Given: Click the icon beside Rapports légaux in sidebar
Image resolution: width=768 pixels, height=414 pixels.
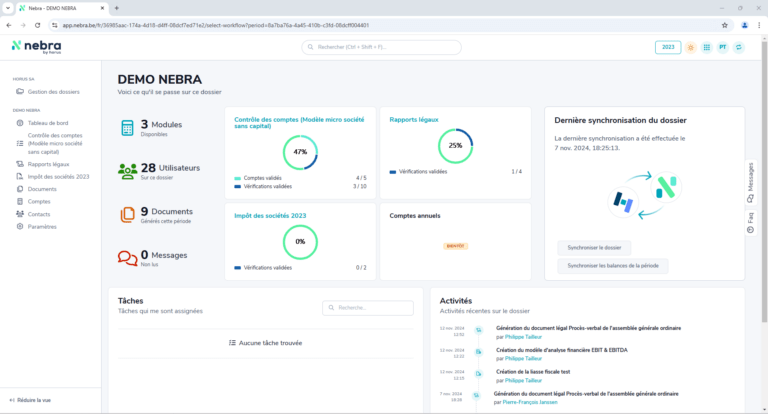Looking at the screenshot, I should click(x=20, y=164).
